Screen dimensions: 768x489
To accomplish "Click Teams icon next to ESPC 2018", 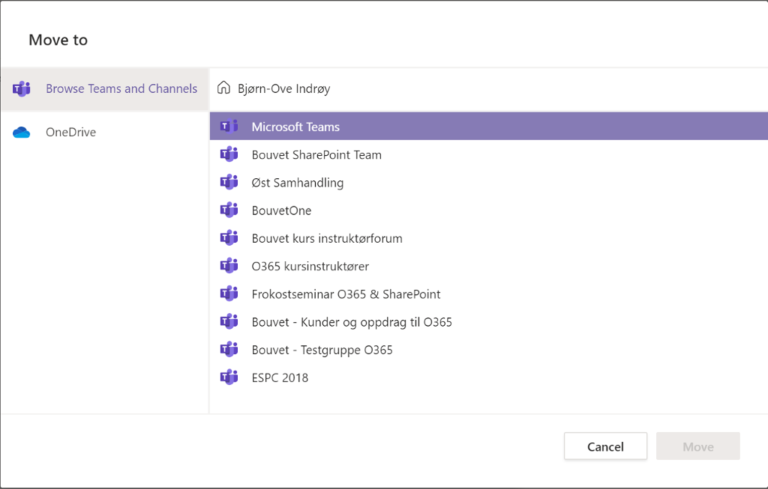I will [229, 378].
